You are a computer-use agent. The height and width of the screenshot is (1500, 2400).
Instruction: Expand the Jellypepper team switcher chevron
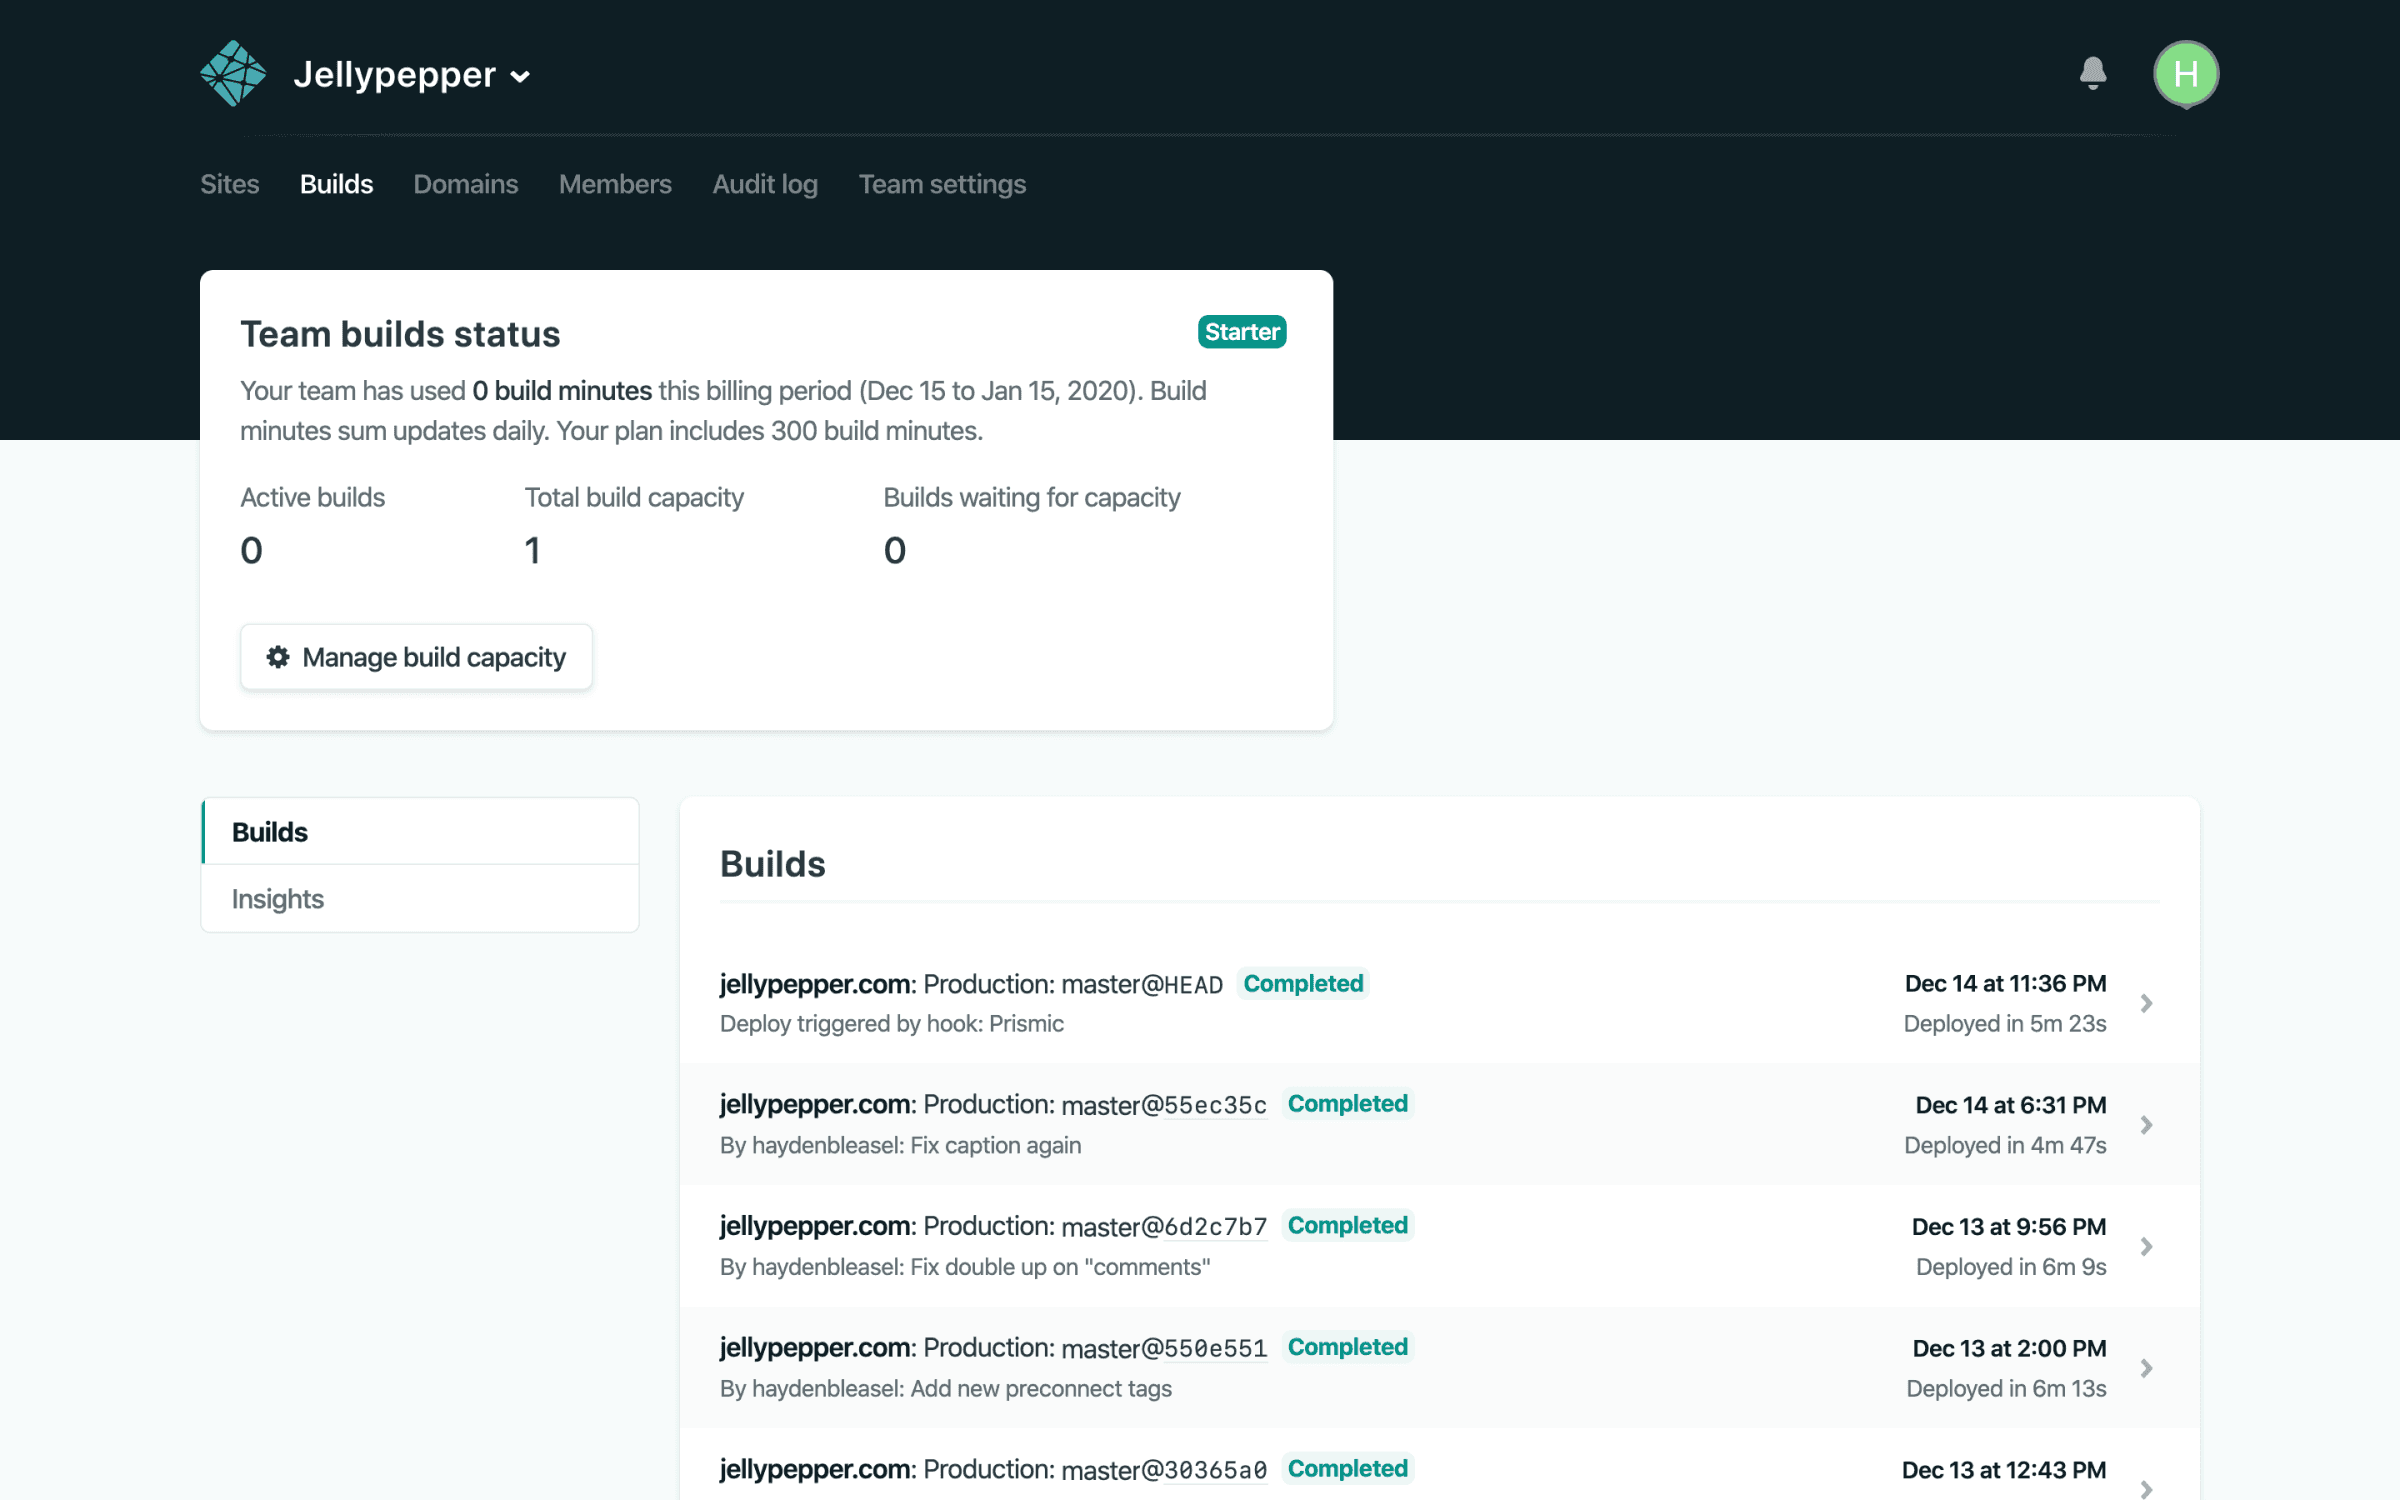[520, 77]
